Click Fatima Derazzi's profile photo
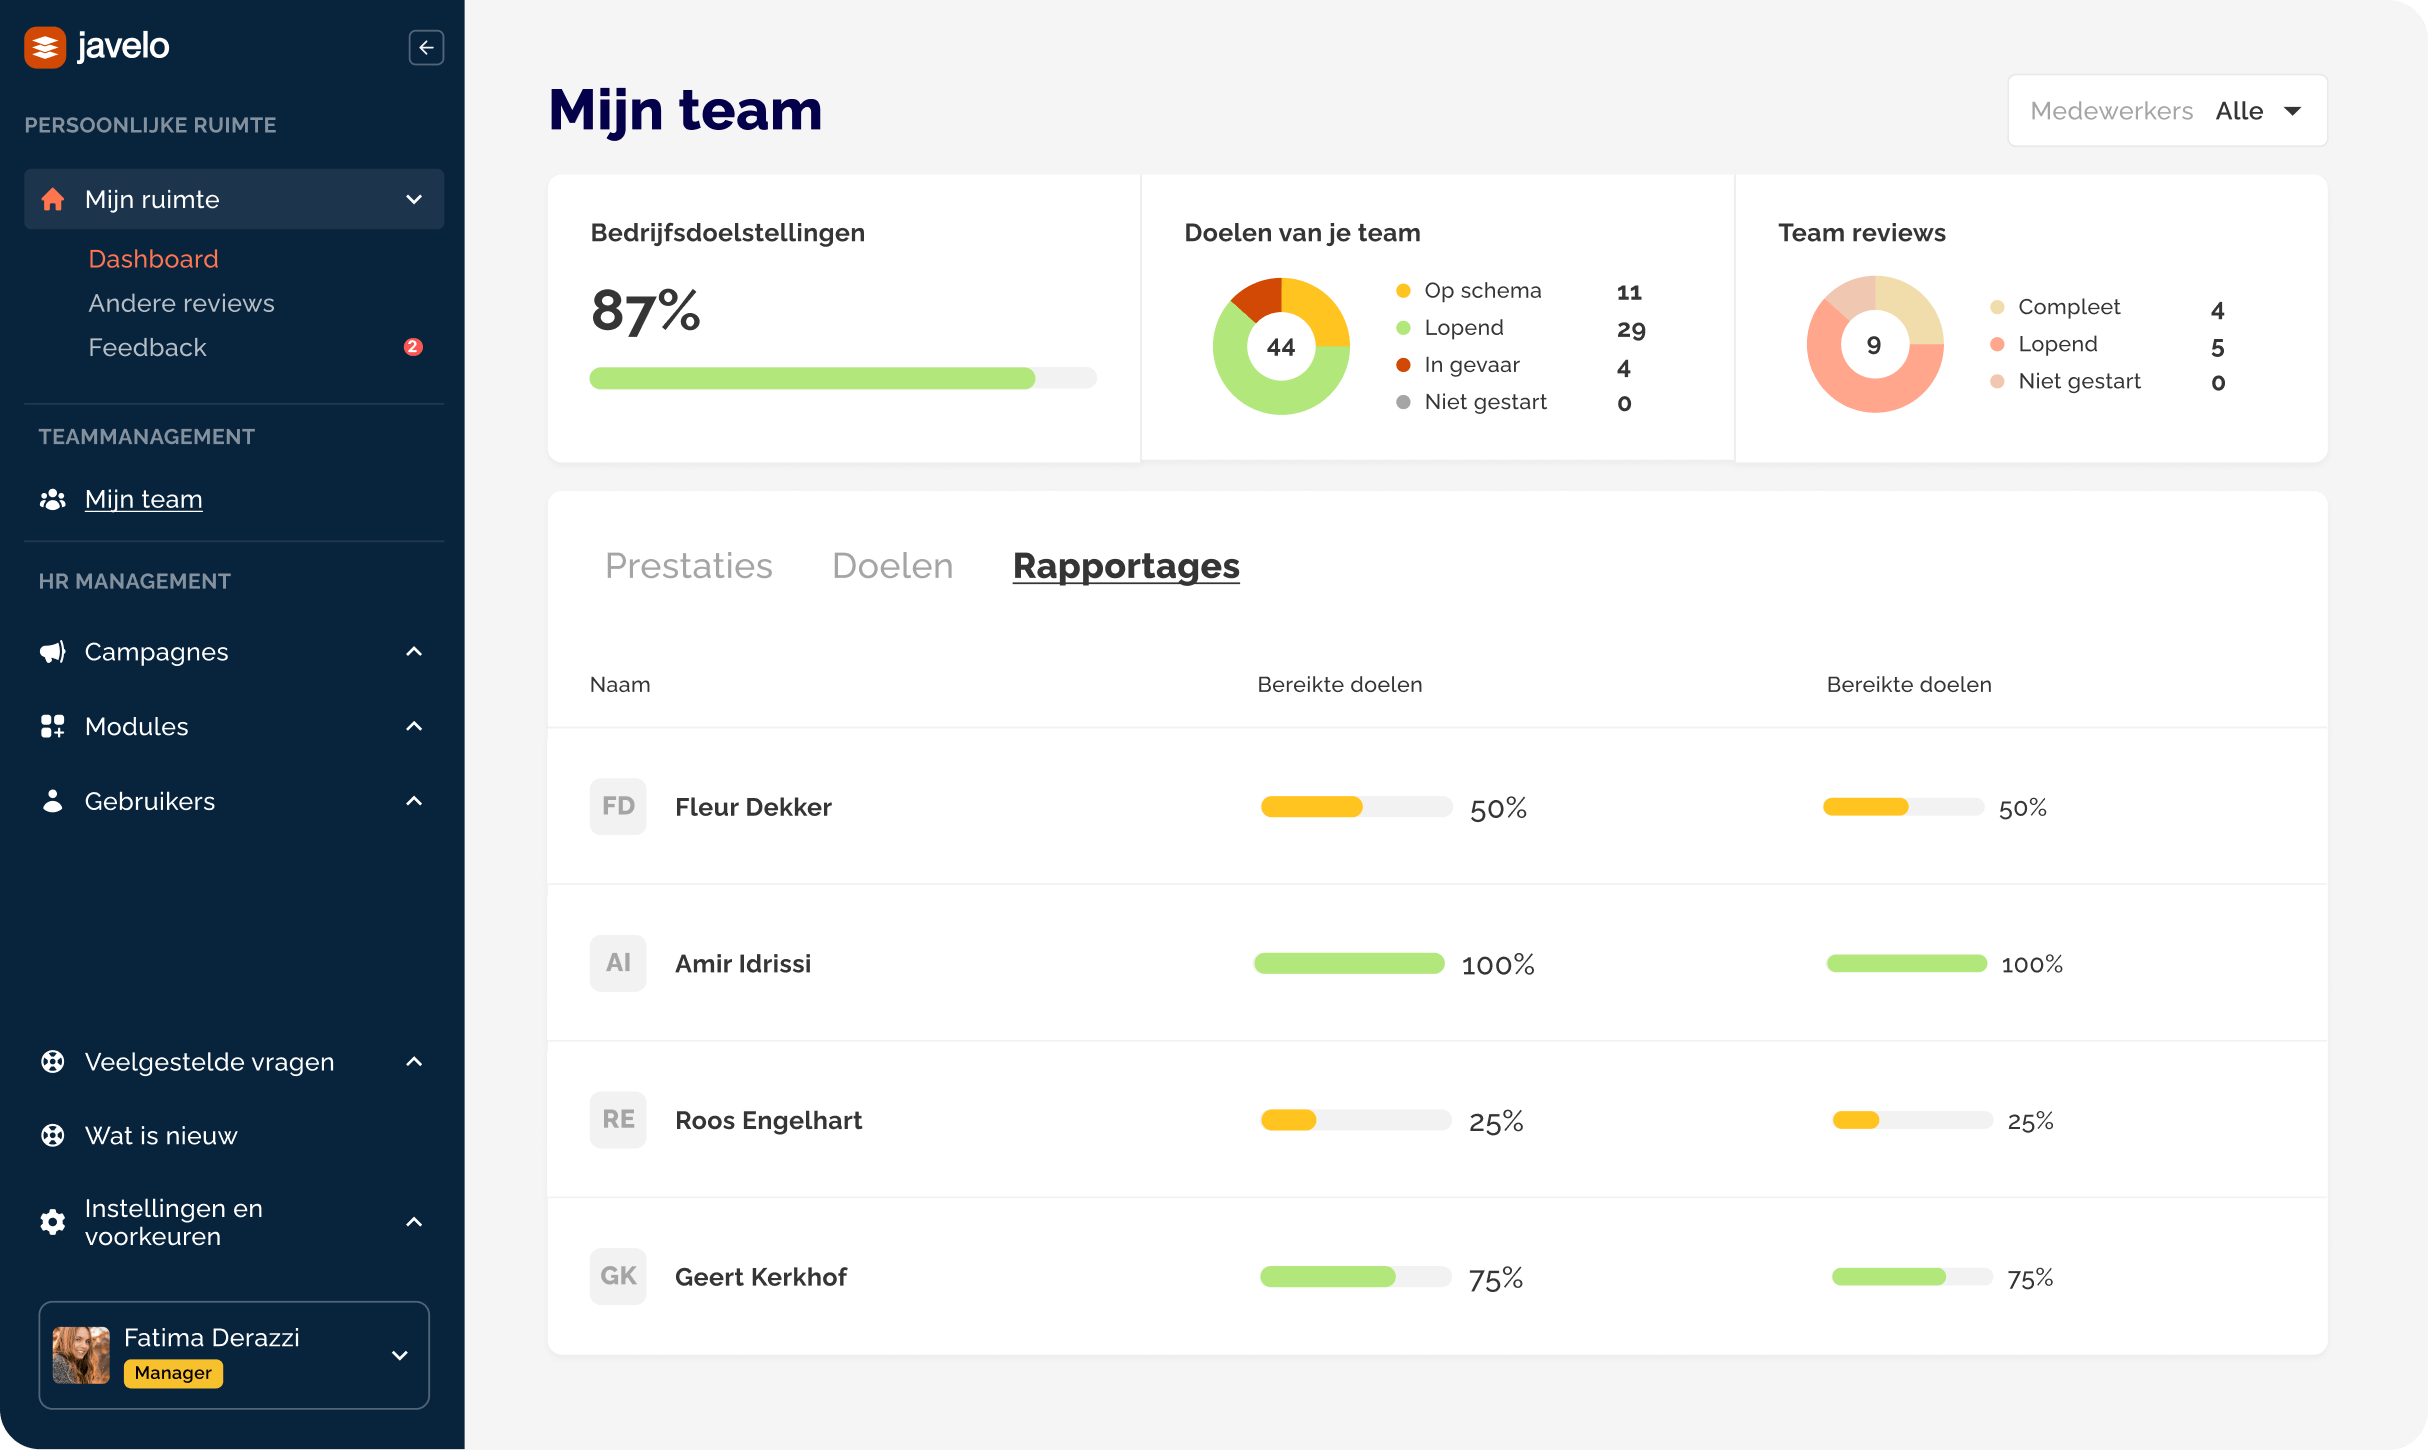 pos(81,1355)
